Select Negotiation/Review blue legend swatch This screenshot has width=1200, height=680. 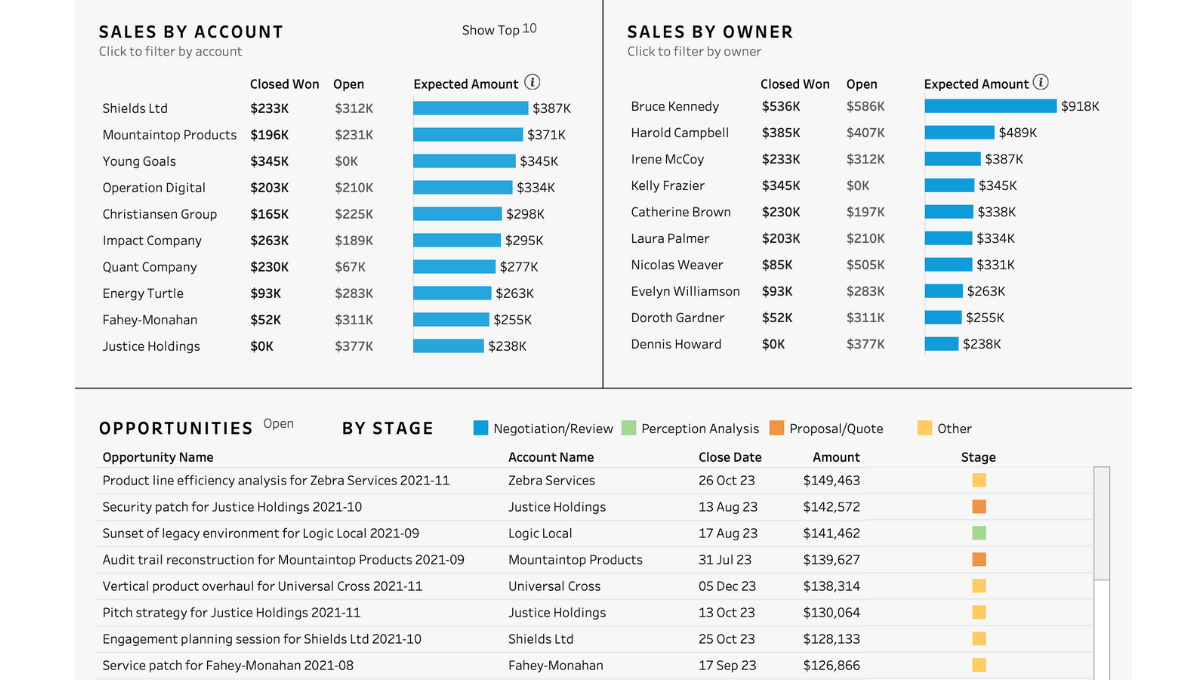pos(481,428)
